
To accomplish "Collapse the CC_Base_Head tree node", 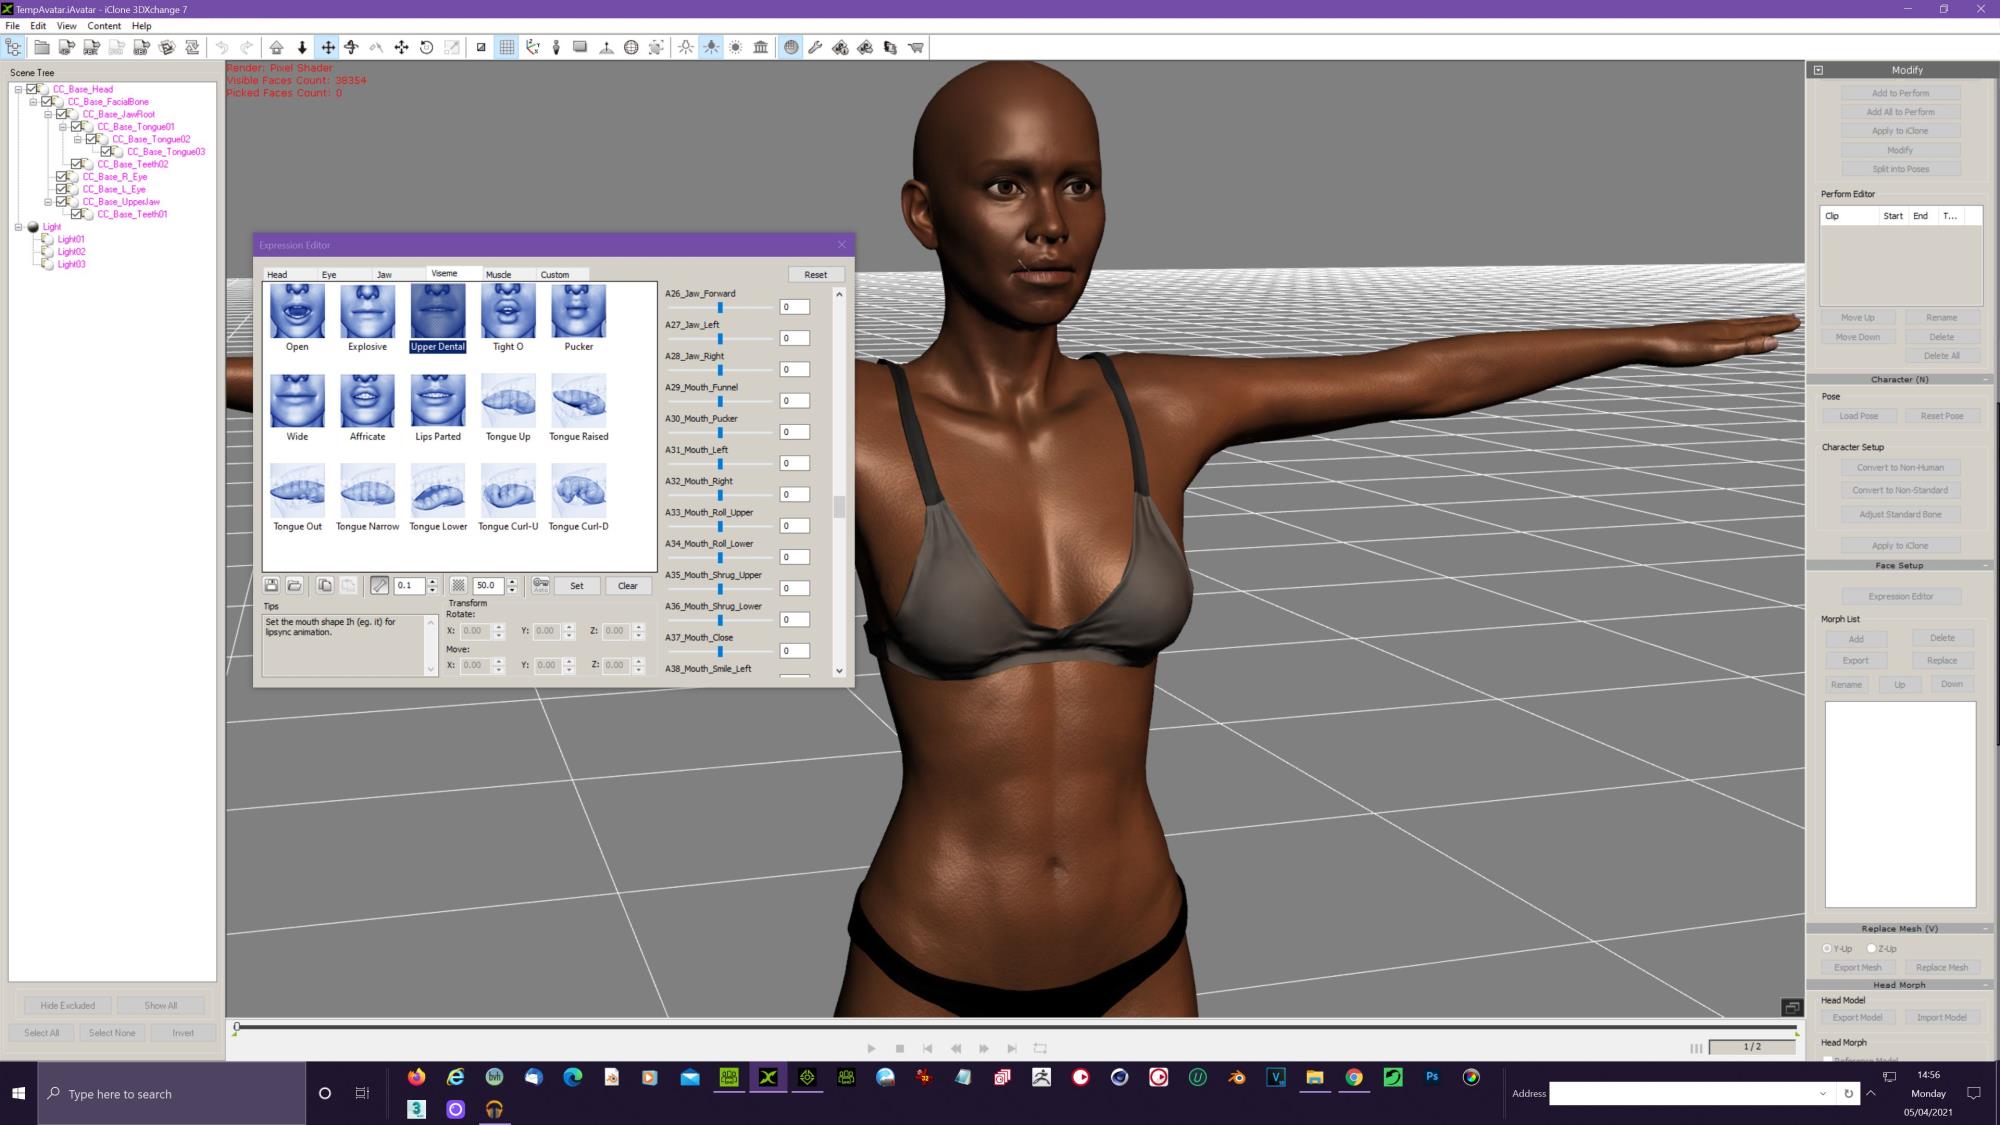I will pos(18,89).
